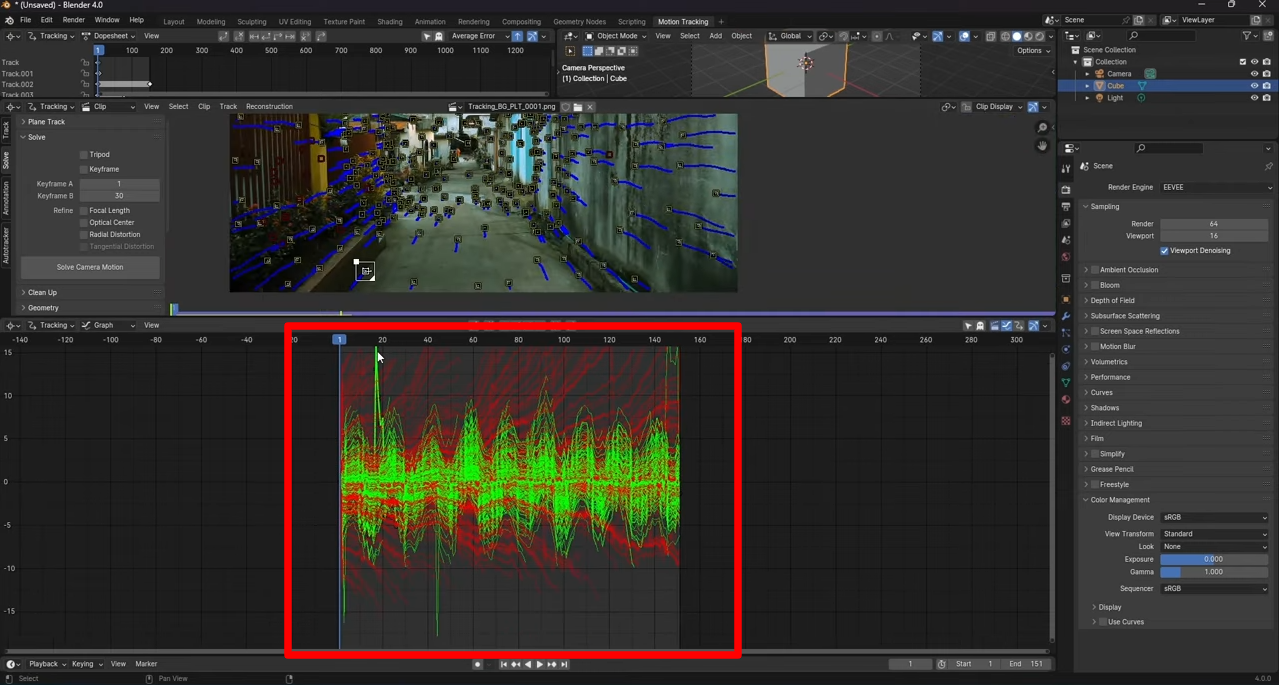Image resolution: width=1279 pixels, height=685 pixels.
Task: Toggle X-ray in the 3D viewport header
Action: pos(990,36)
